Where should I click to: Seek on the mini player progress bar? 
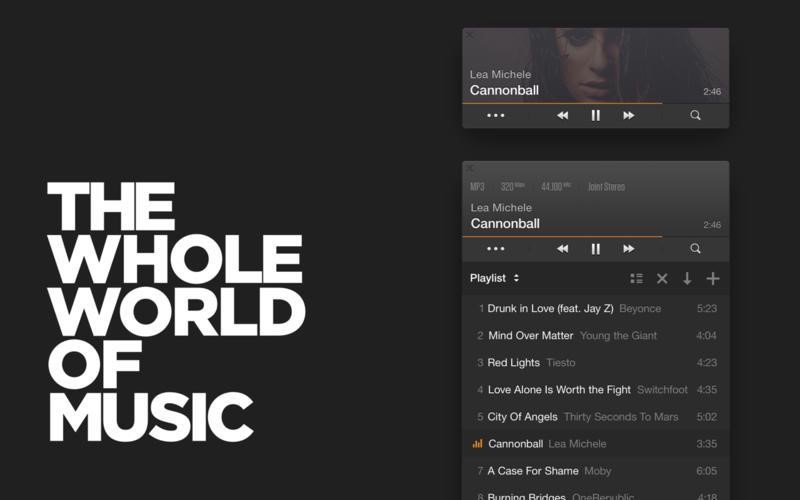point(595,103)
